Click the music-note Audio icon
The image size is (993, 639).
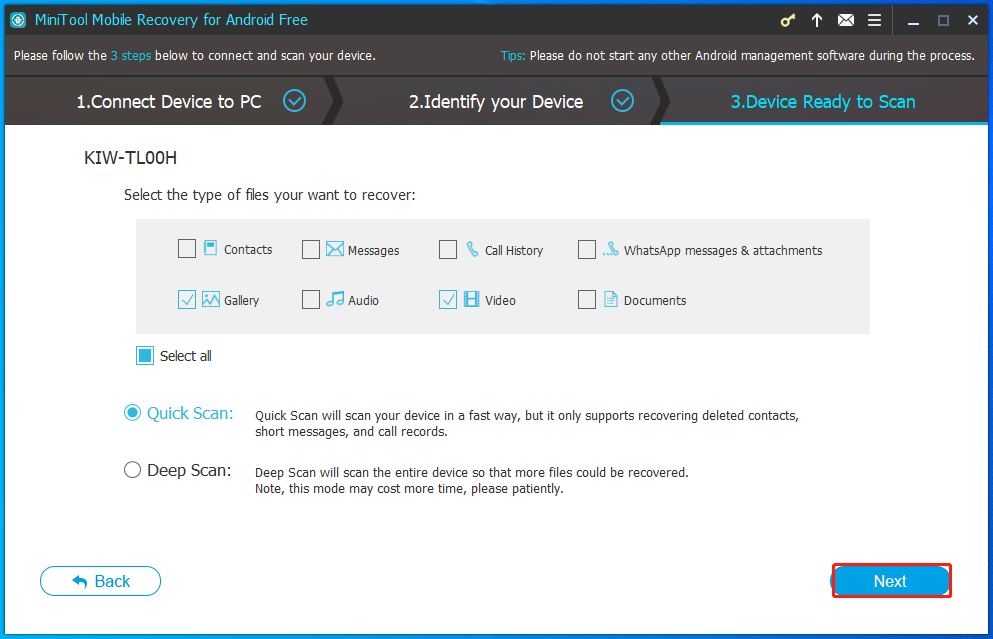(334, 299)
